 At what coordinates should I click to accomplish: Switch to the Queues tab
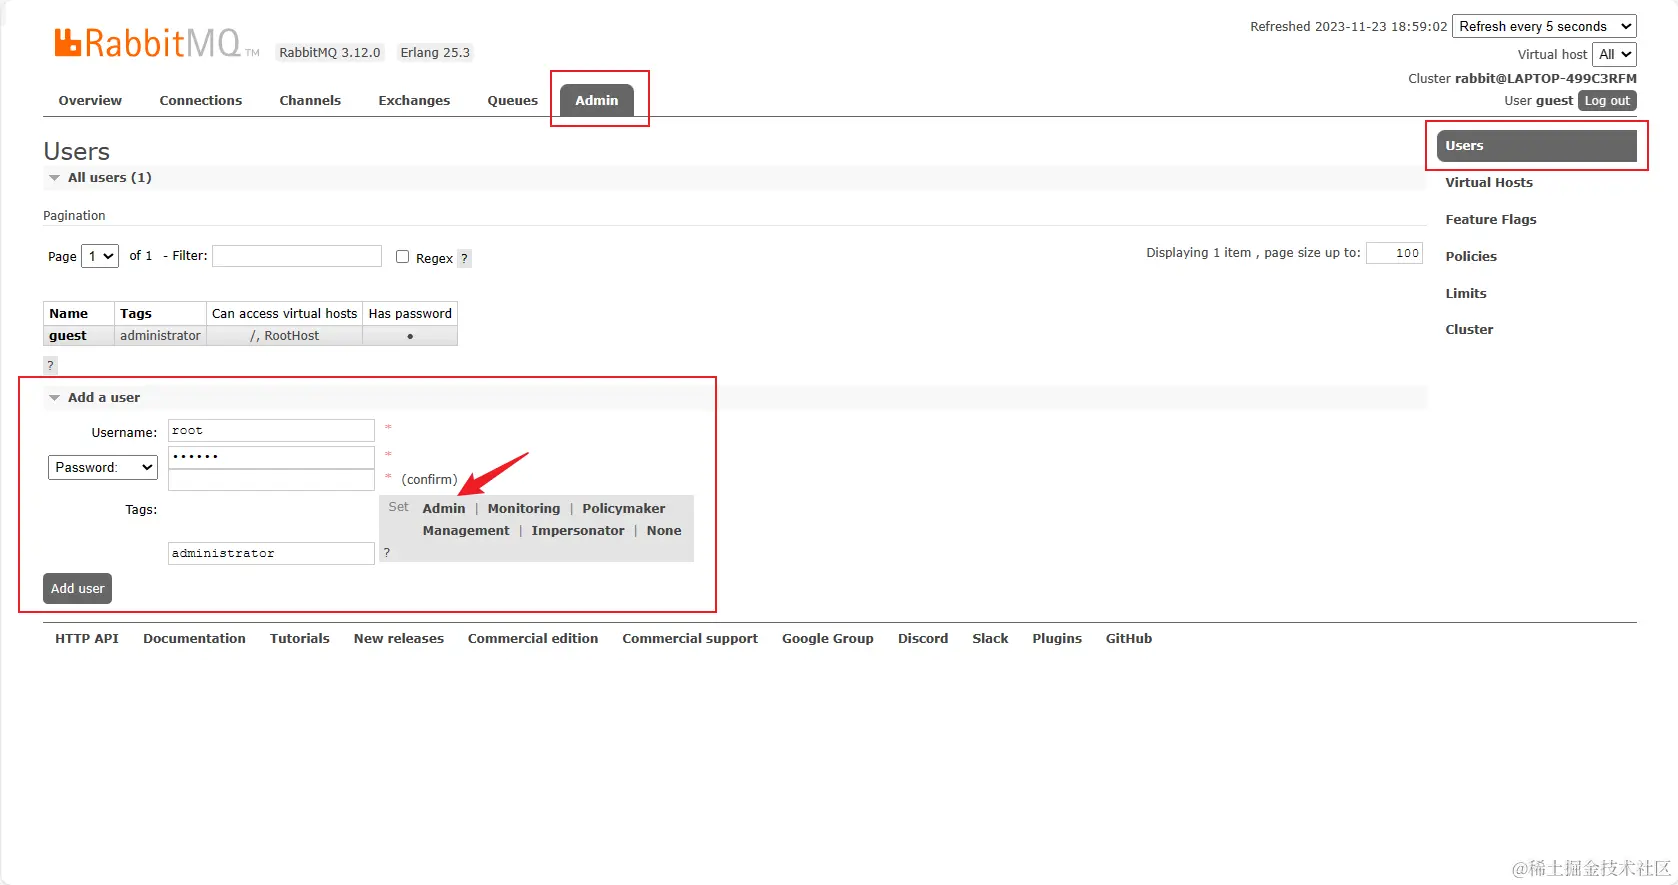513,100
